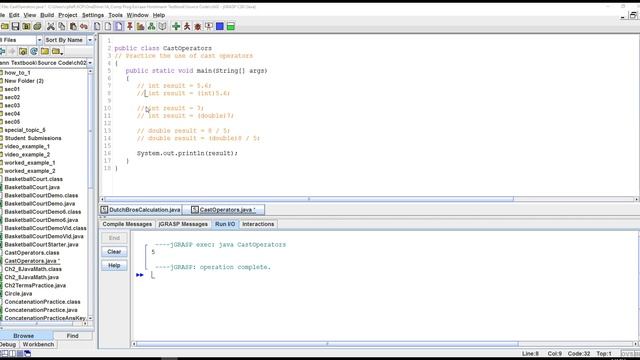
Task: Click the blue square toolbar icon
Action: point(220,27)
